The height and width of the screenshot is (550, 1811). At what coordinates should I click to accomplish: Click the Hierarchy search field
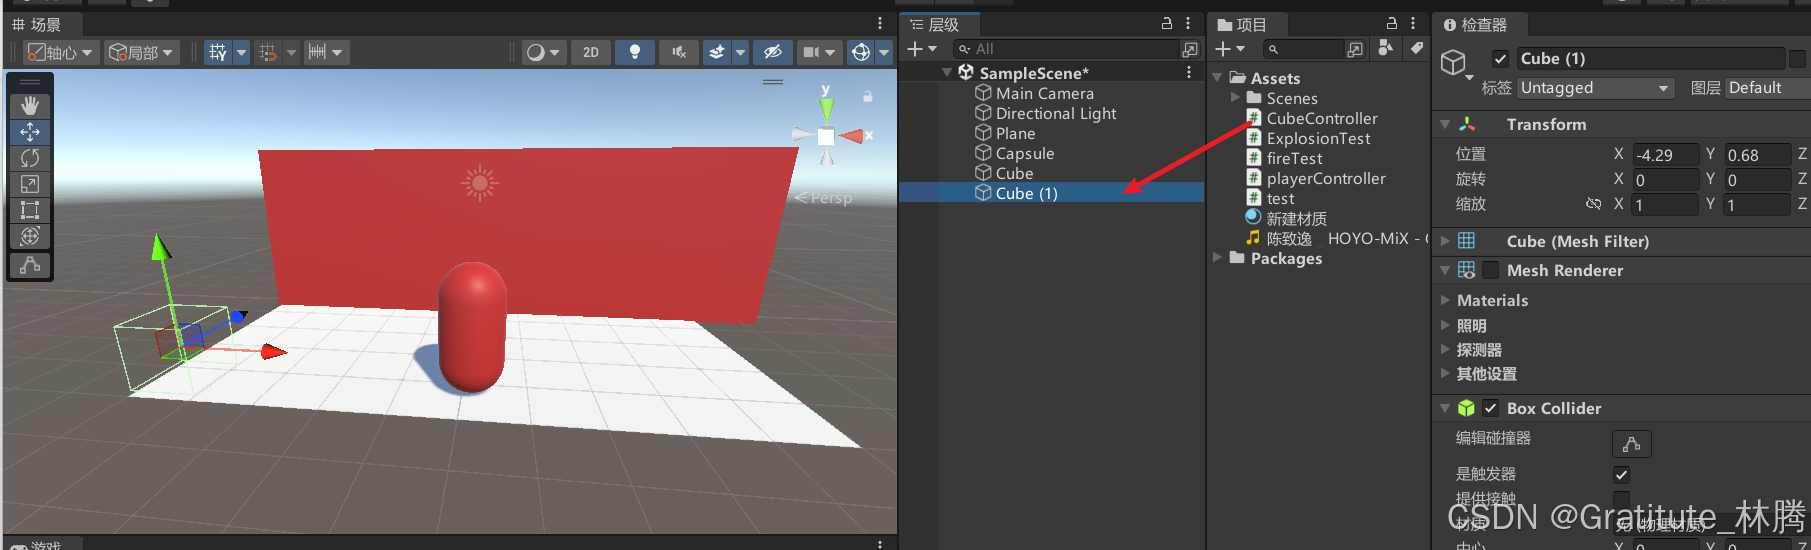tap(1066, 49)
